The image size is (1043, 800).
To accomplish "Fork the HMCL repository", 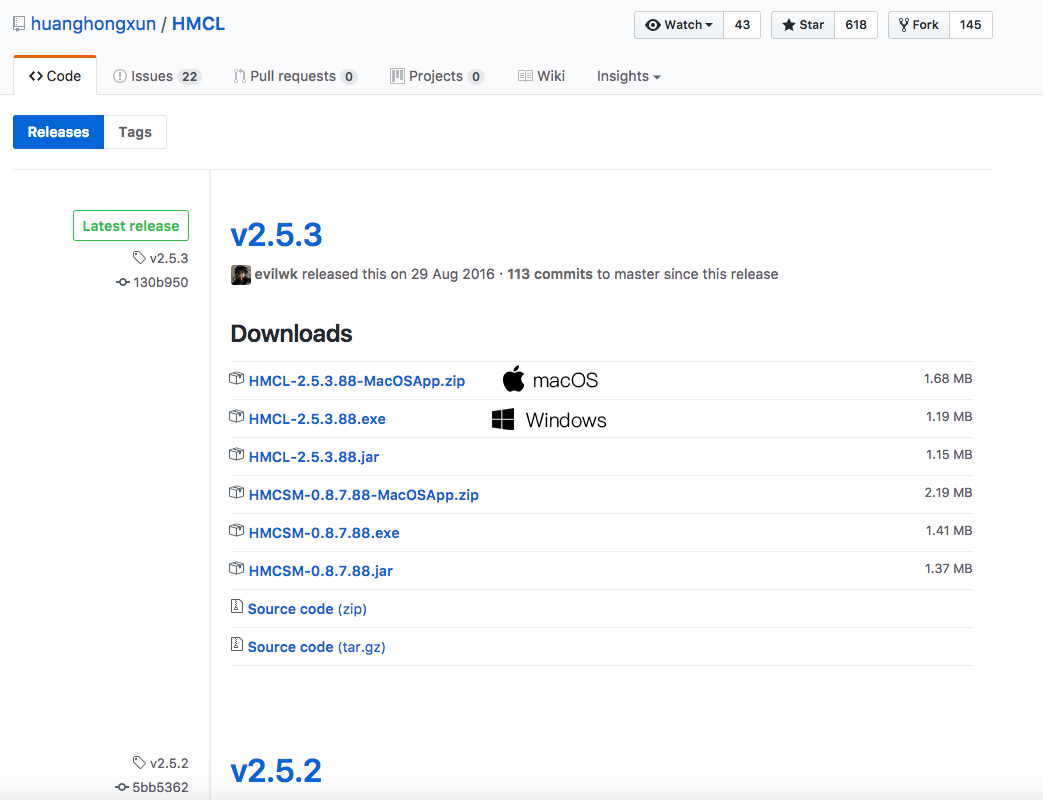I will coord(918,25).
